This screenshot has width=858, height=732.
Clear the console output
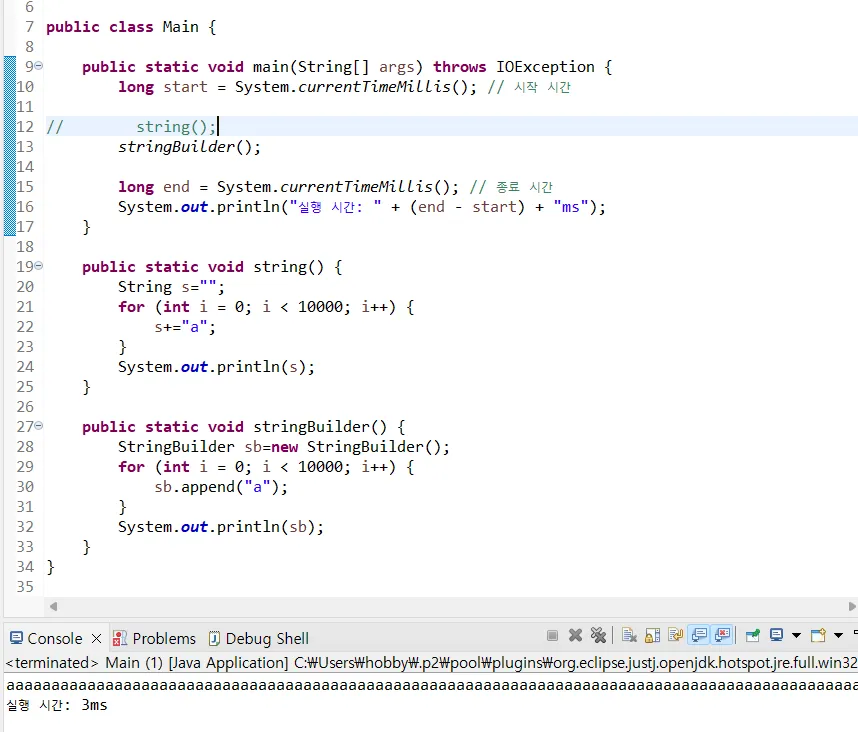click(x=629, y=635)
